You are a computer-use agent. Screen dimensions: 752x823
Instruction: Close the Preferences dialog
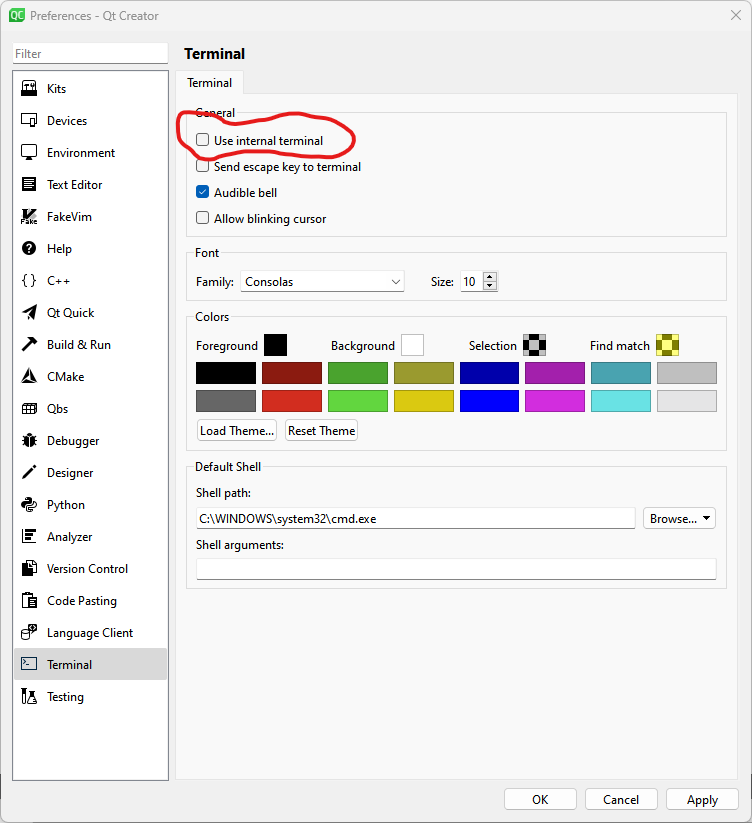coord(736,15)
